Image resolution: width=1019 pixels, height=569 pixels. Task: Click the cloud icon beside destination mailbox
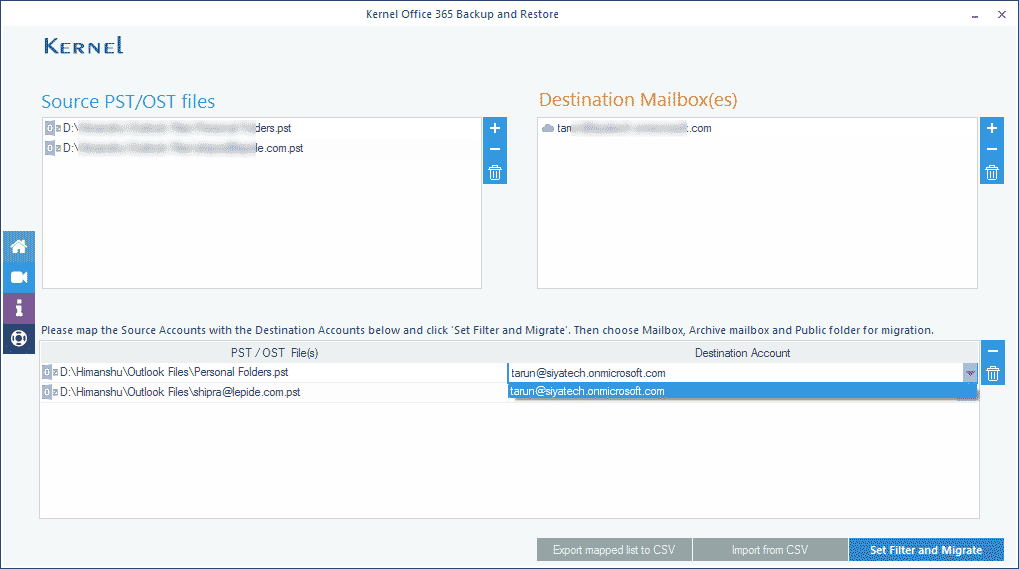point(548,128)
